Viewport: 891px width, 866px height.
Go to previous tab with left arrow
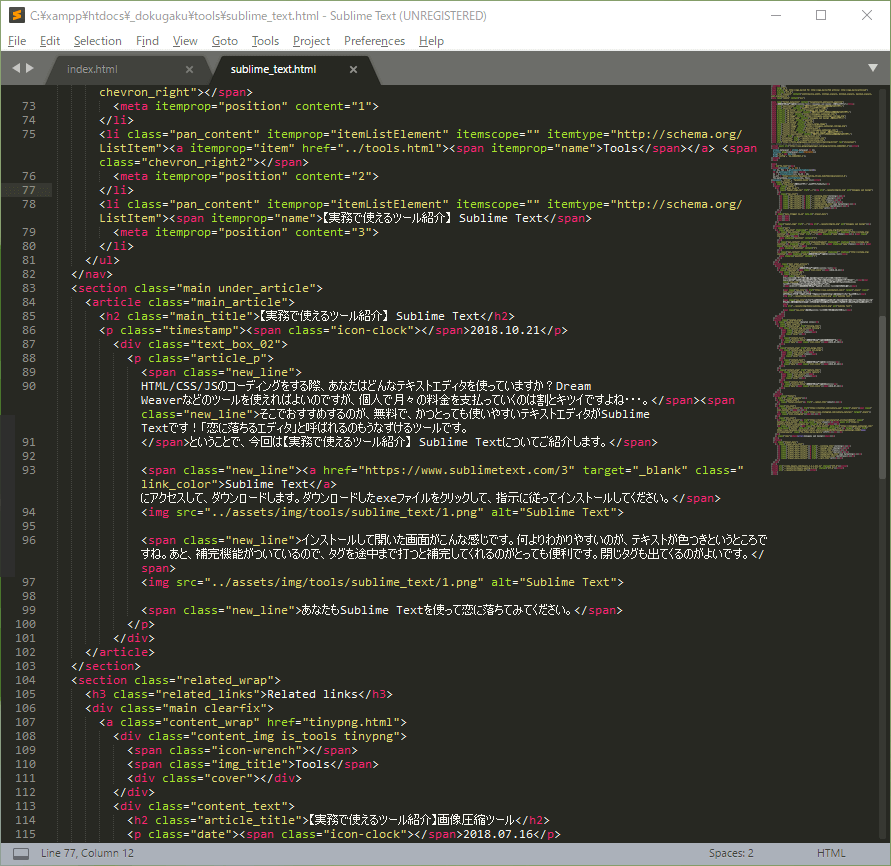point(16,68)
